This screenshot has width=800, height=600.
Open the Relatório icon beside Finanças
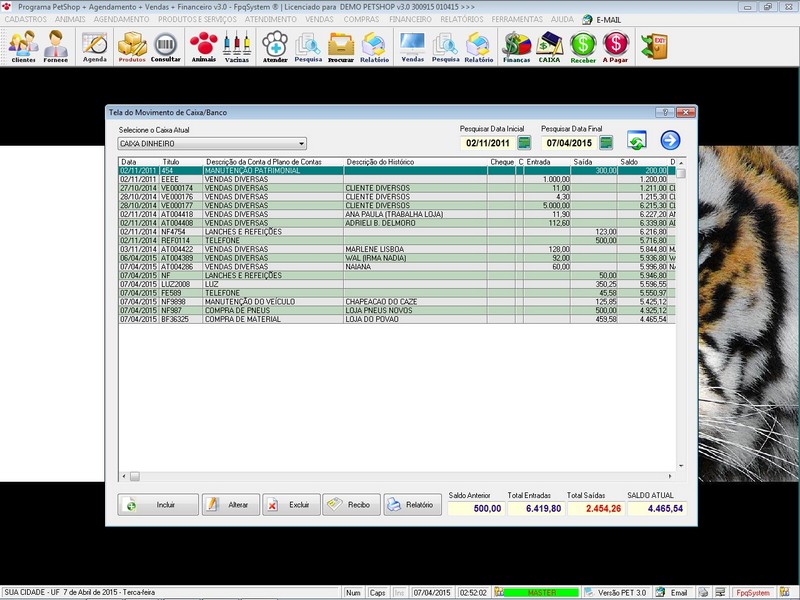coord(479,46)
